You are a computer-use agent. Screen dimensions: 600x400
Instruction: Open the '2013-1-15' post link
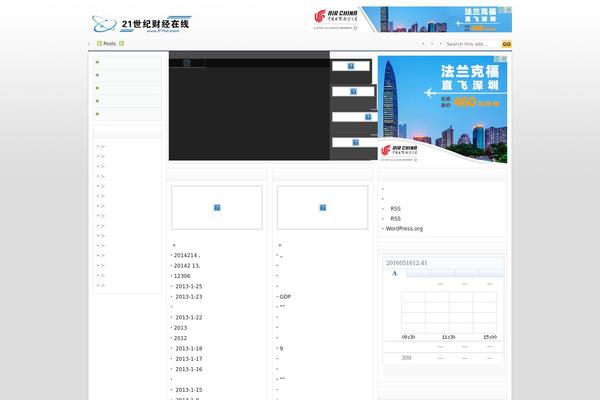[x=189, y=390]
